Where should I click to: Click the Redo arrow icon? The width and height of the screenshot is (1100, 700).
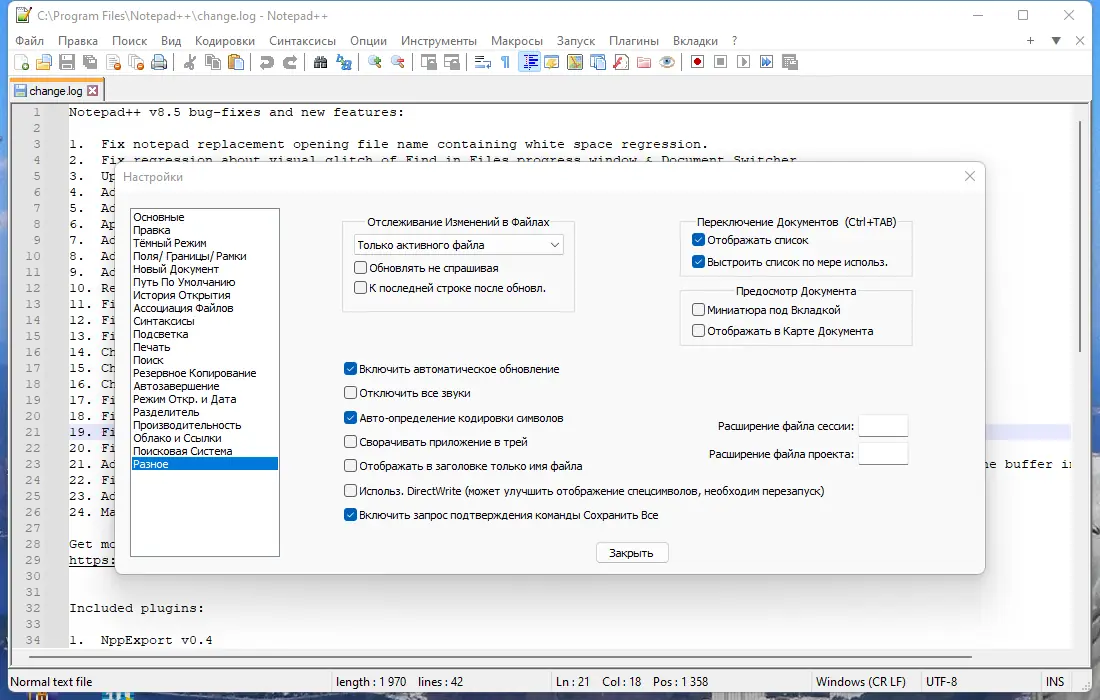290,62
